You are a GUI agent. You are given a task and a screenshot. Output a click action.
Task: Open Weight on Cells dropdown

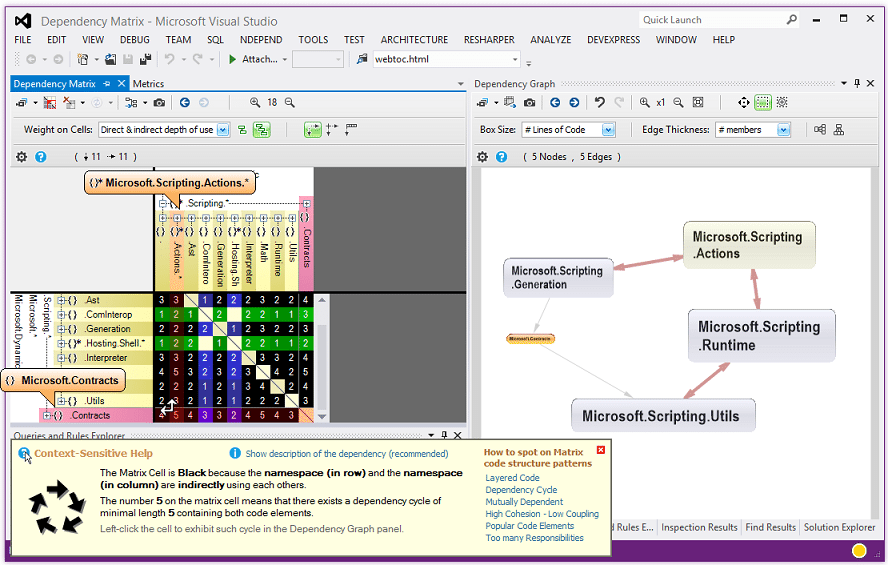(223, 130)
